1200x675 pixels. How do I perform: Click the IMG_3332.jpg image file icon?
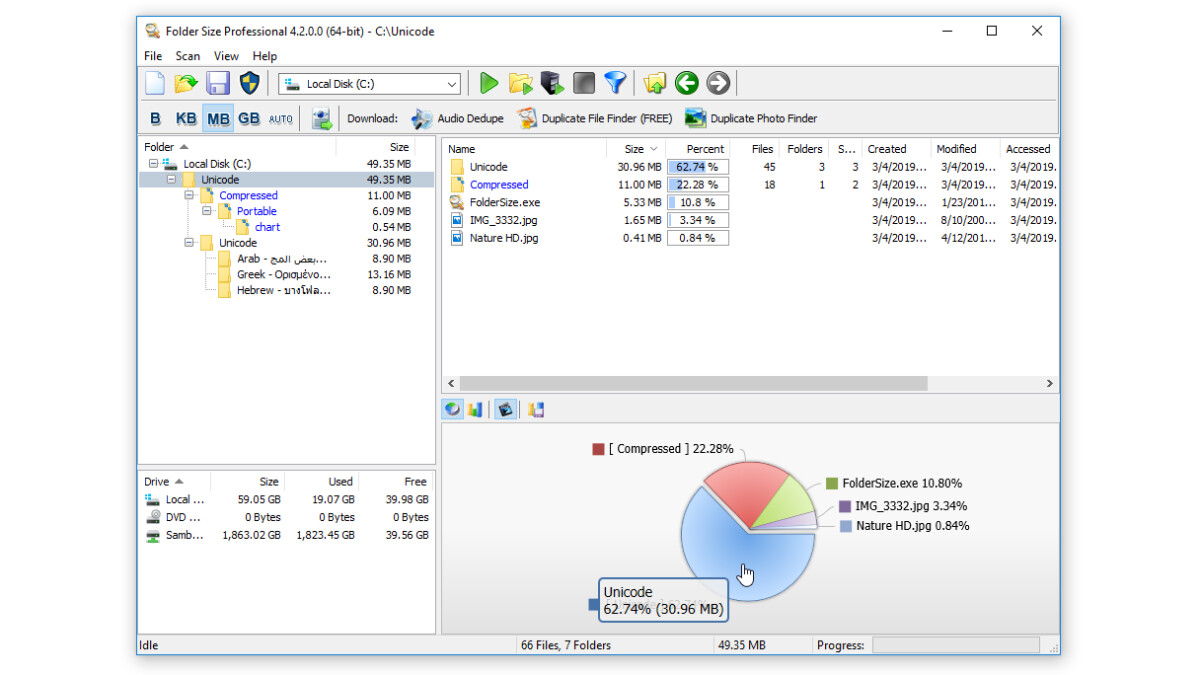(457, 220)
